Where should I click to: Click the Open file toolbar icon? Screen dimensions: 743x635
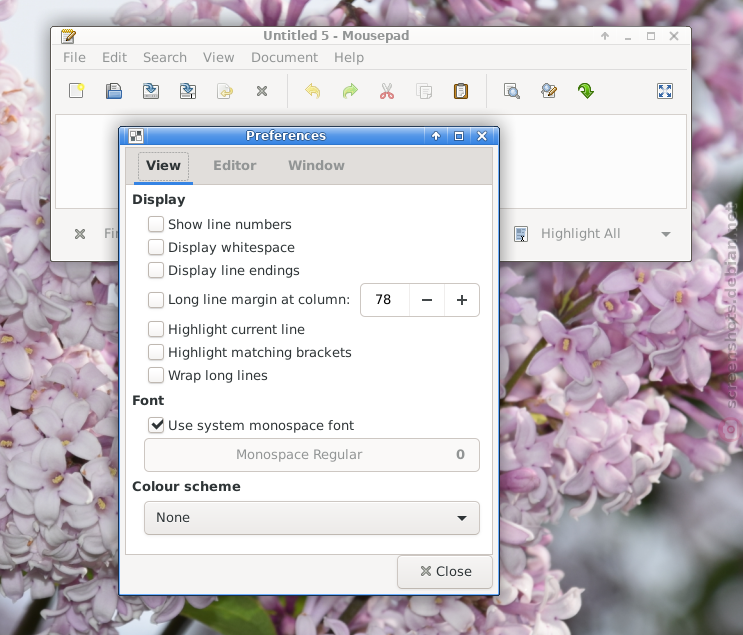114,91
